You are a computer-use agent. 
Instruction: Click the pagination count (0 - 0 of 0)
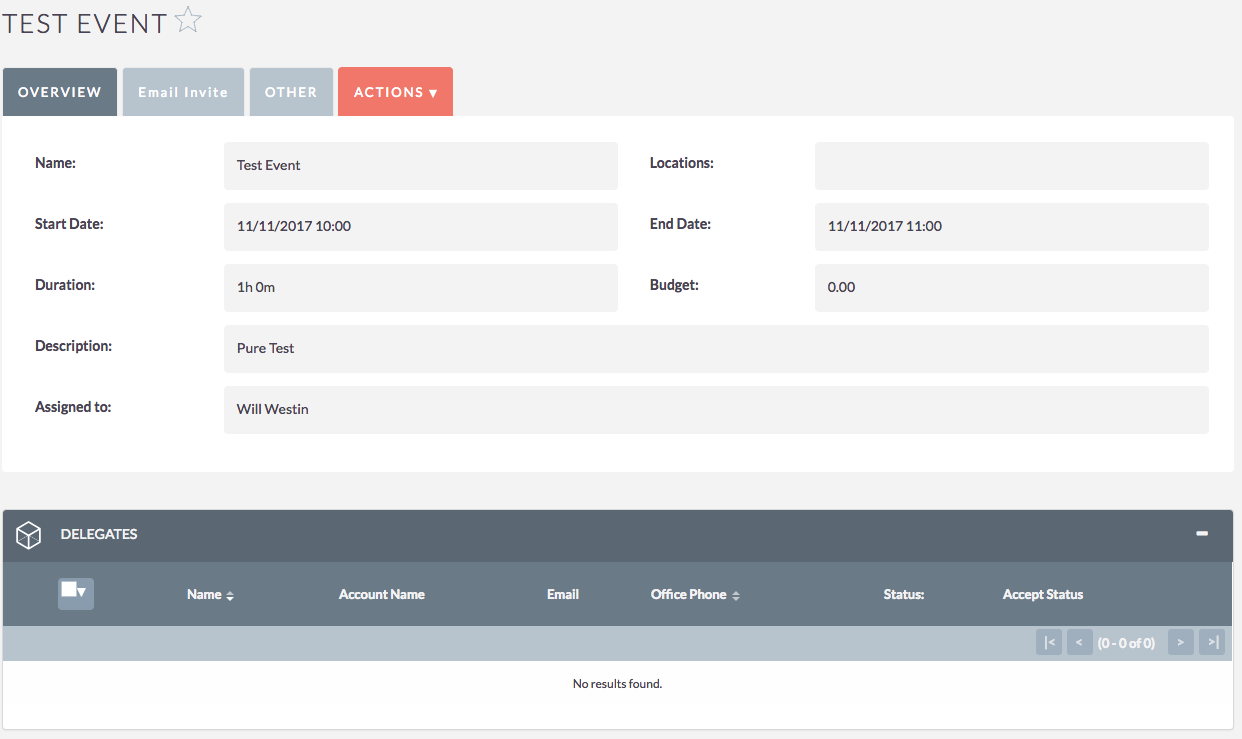[1126, 643]
